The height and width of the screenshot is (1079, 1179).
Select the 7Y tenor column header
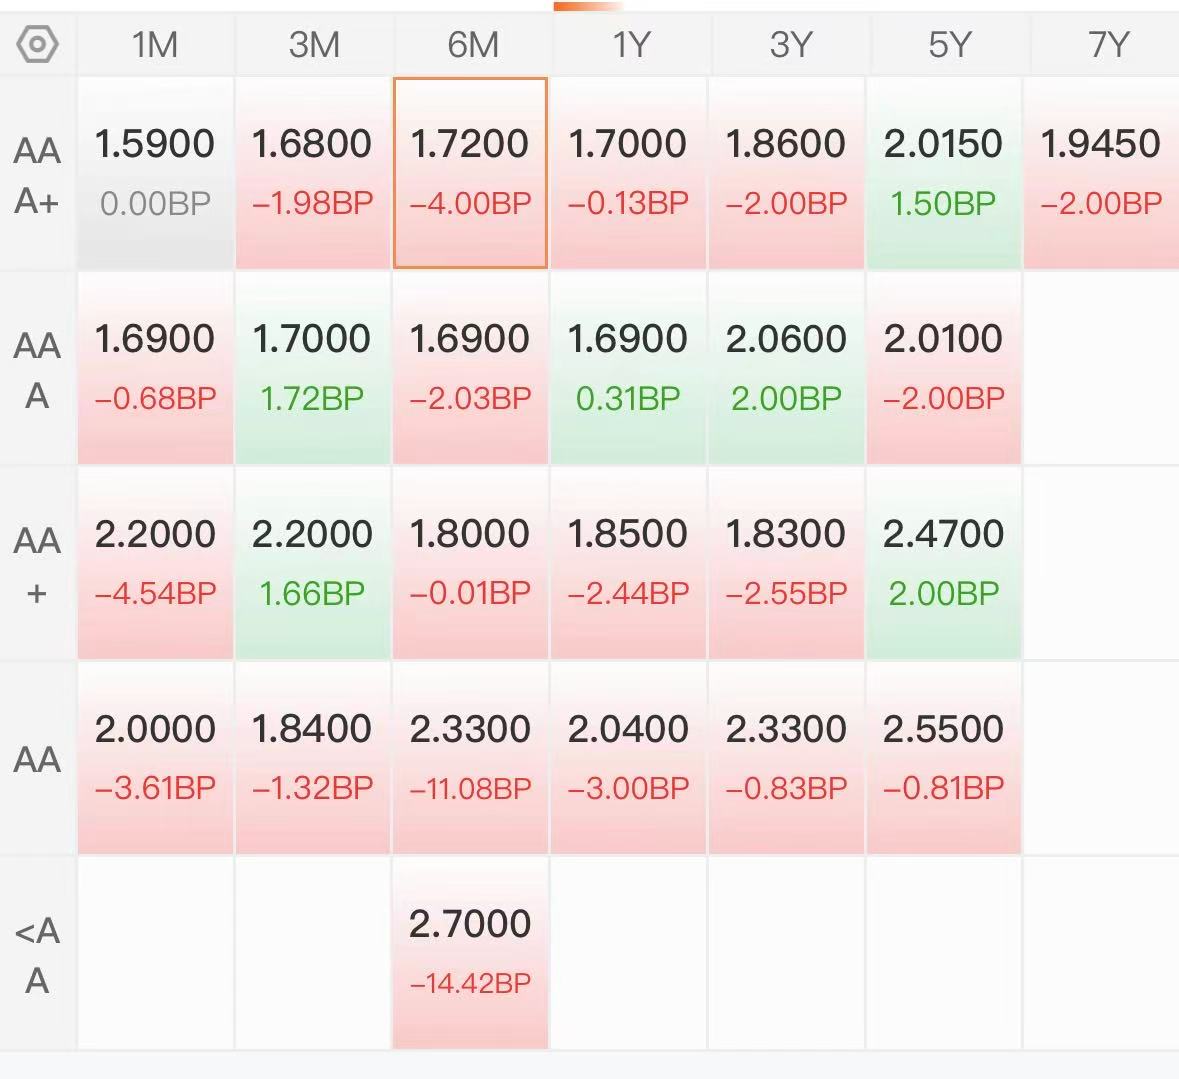(x=1108, y=44)
